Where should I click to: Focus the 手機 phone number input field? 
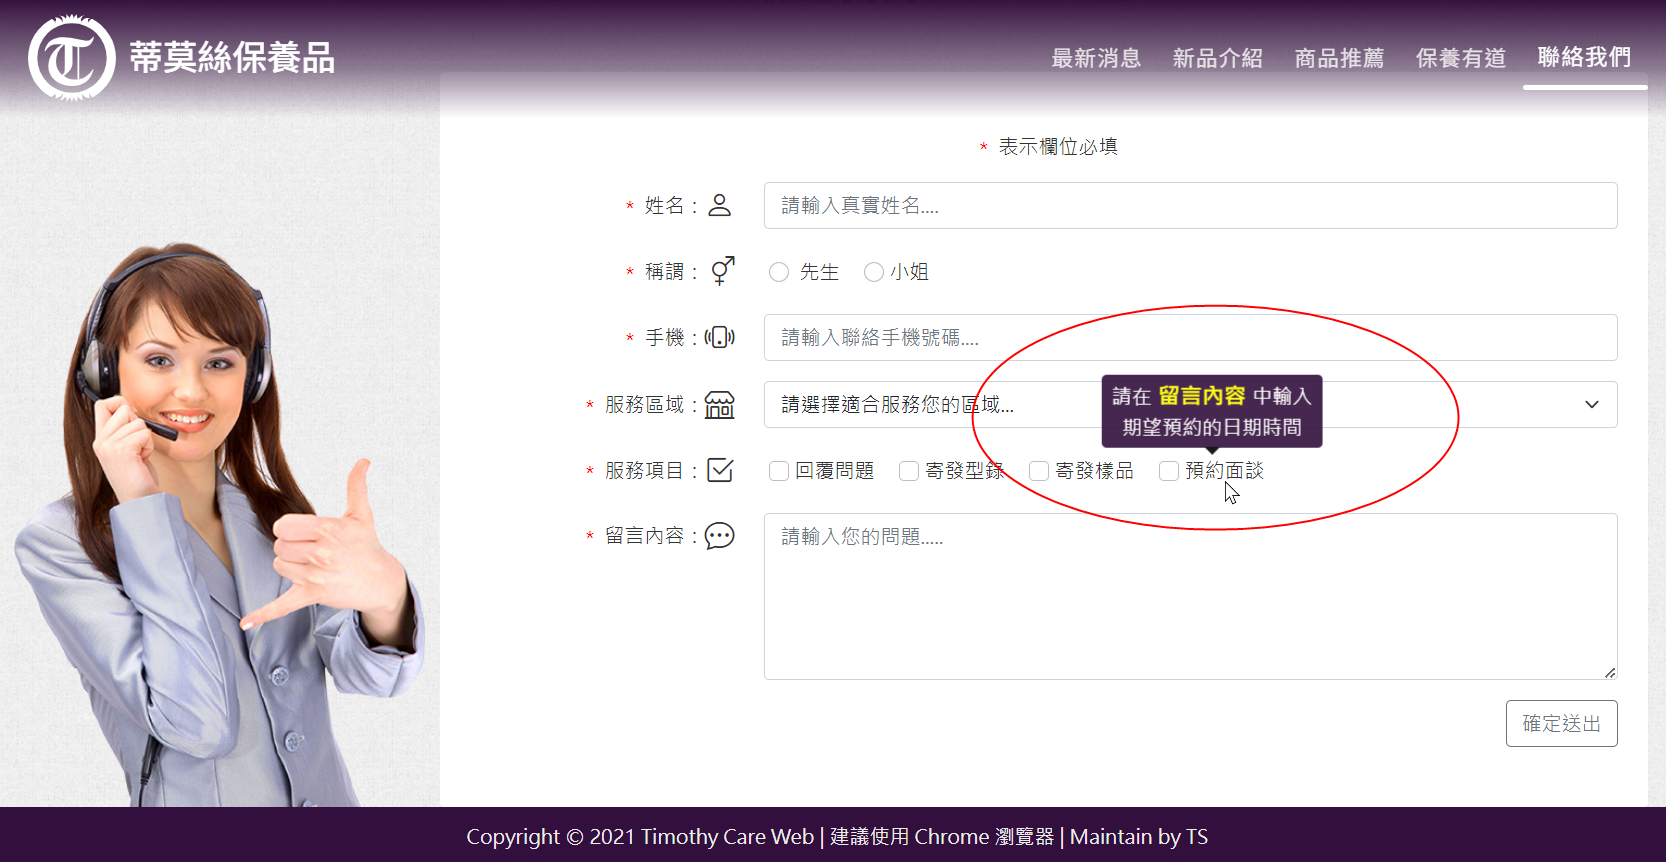pyautogui.click(x=1190, y=338)
